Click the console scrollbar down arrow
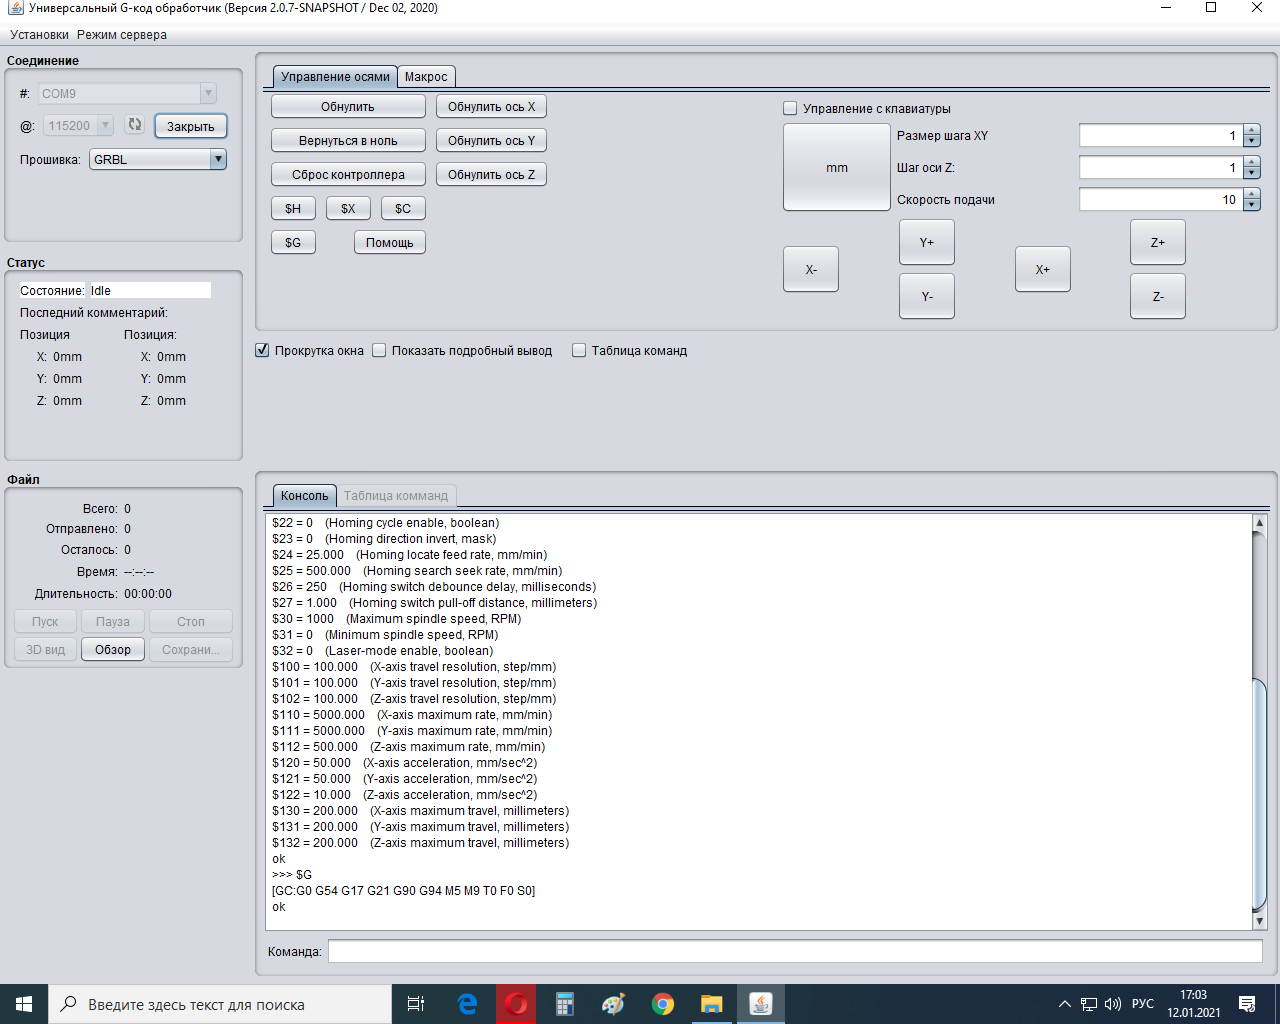 (x=1260, y=921)
